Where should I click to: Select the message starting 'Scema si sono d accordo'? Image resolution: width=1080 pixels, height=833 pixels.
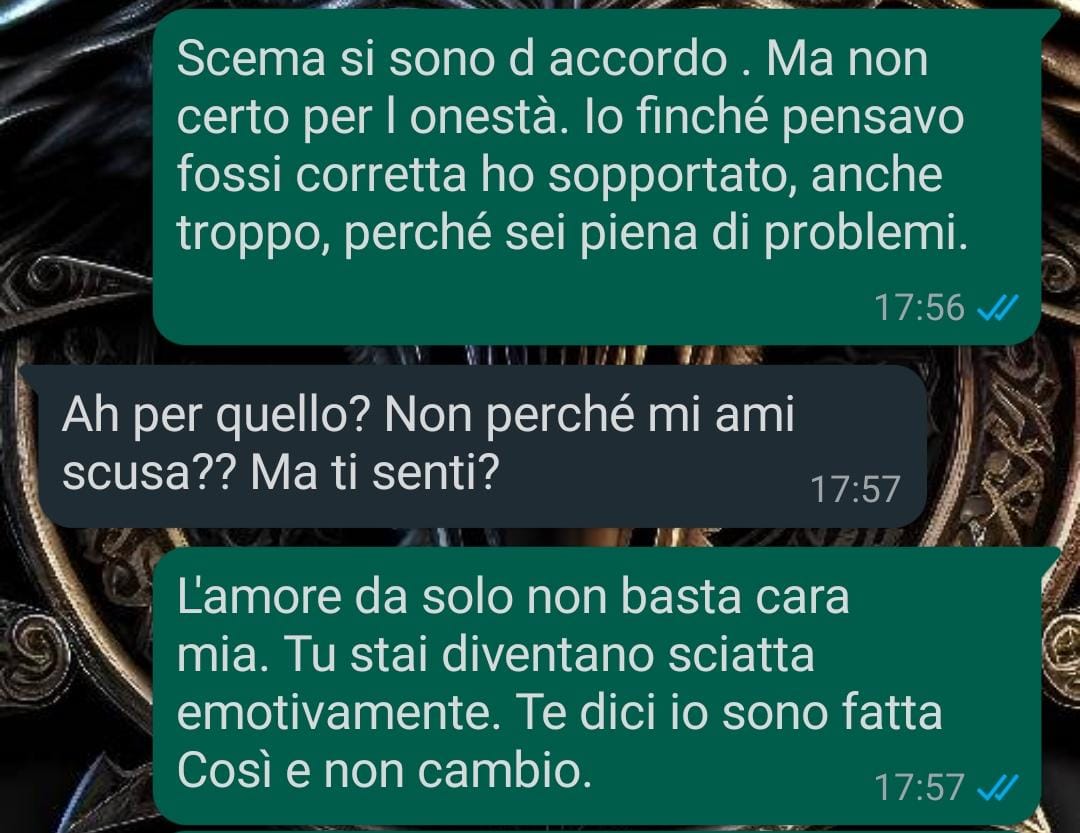click(596, 176)
